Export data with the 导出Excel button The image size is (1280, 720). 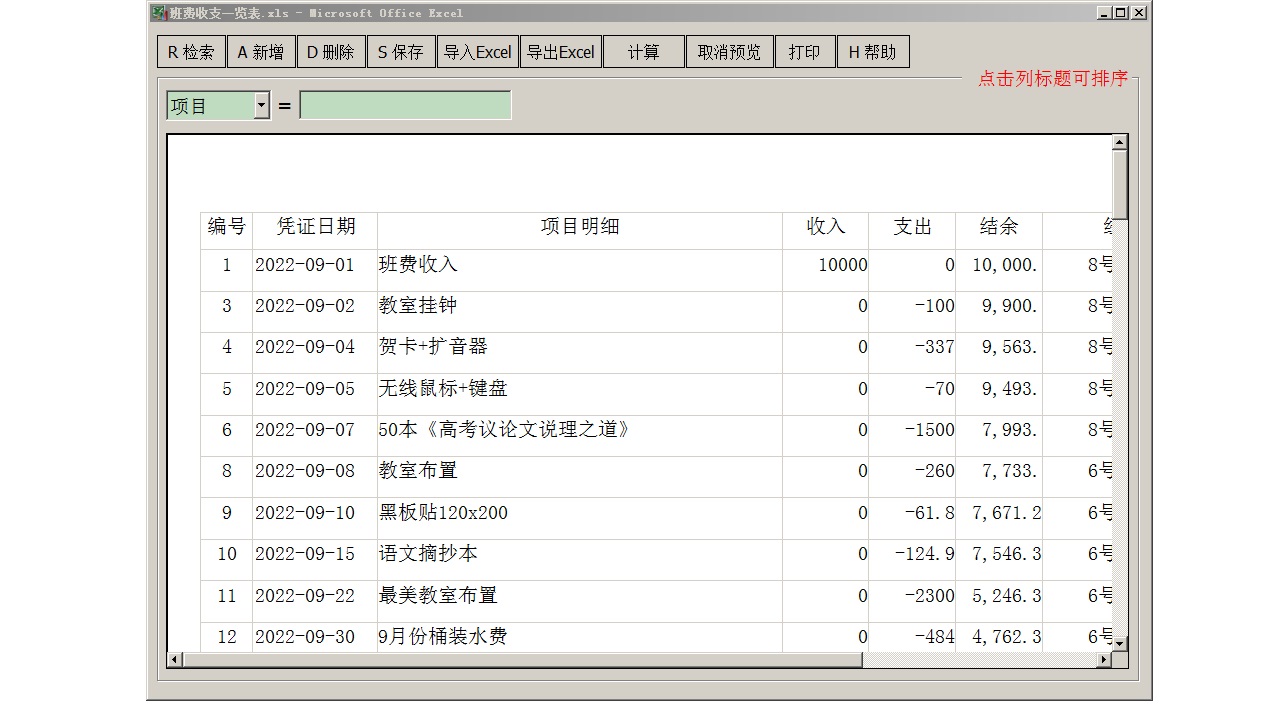561,51
